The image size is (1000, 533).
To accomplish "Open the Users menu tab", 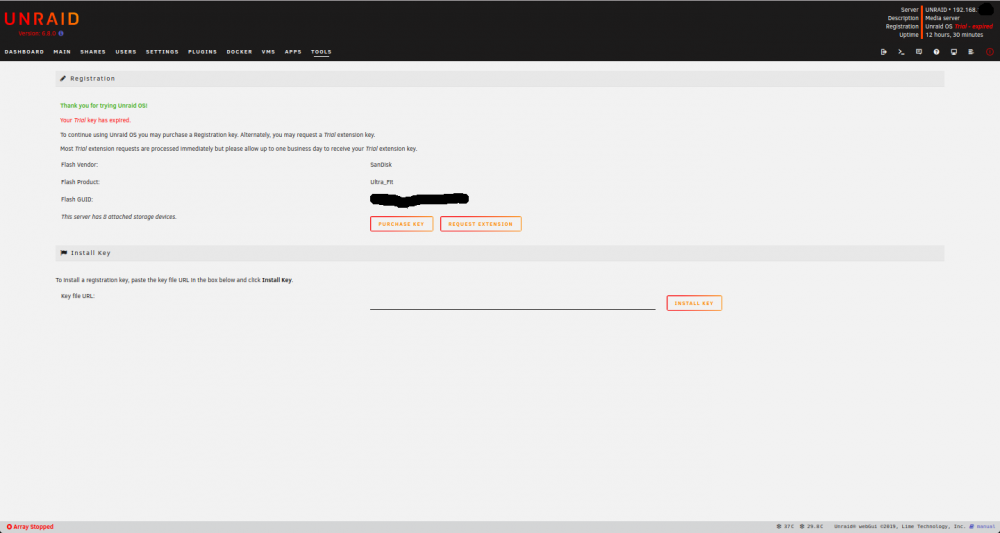I will click(126, 52).
